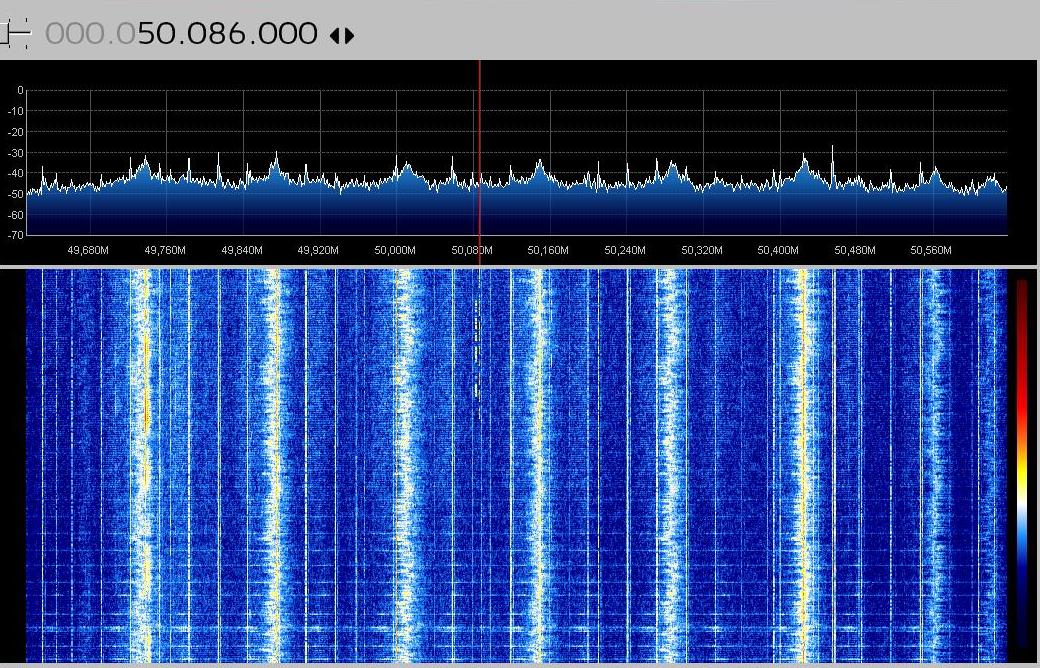Click the 50,400M frequency axis label
The height and width of the screenshot is (668, 1040).
point(778,250)
